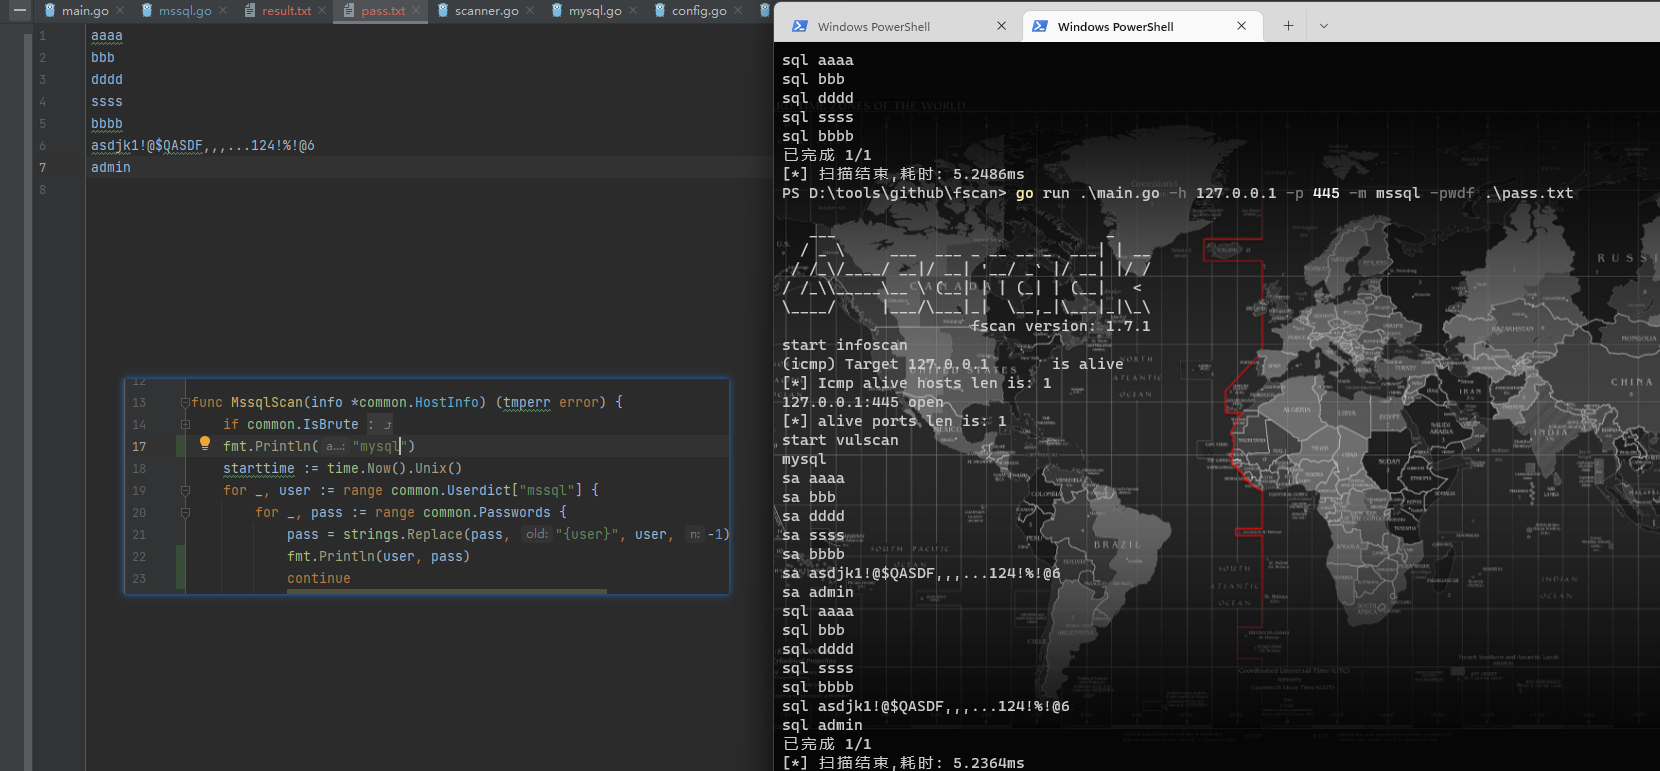Click 'sa admin' output line in terminal

818,593
